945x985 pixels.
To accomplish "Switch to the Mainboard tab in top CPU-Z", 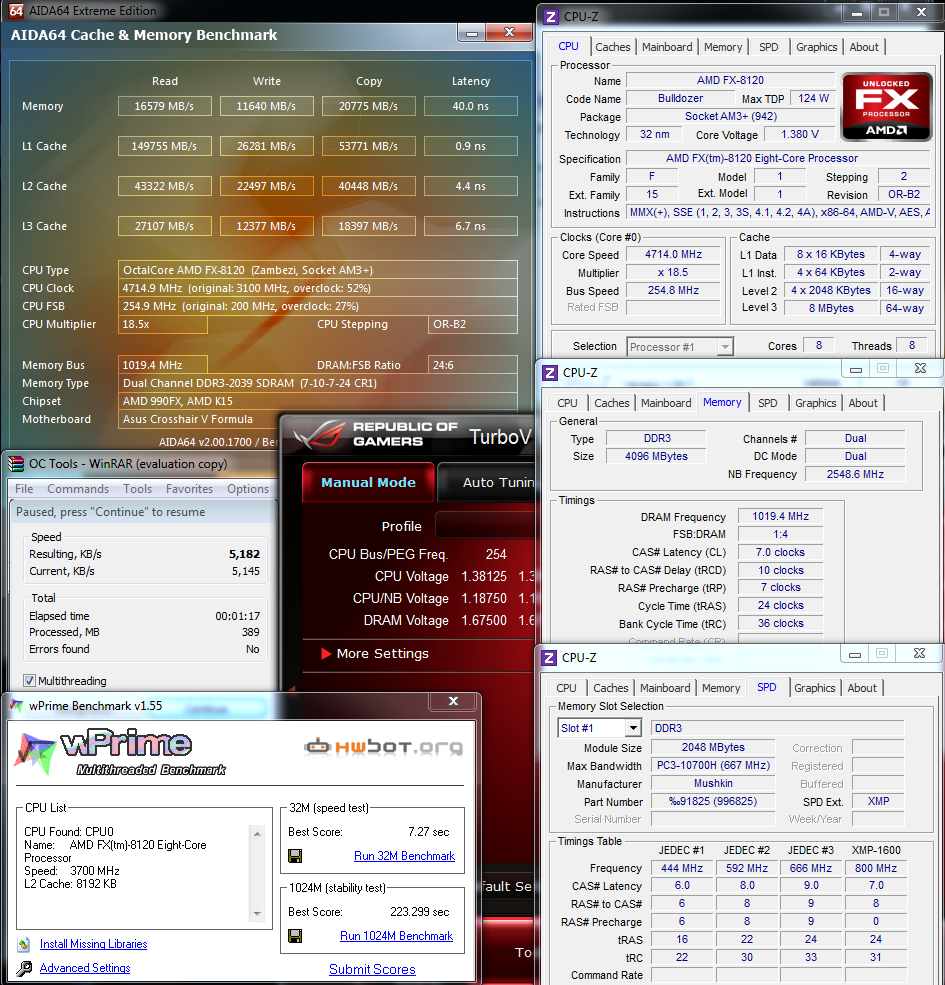I will tap(667, 47).
